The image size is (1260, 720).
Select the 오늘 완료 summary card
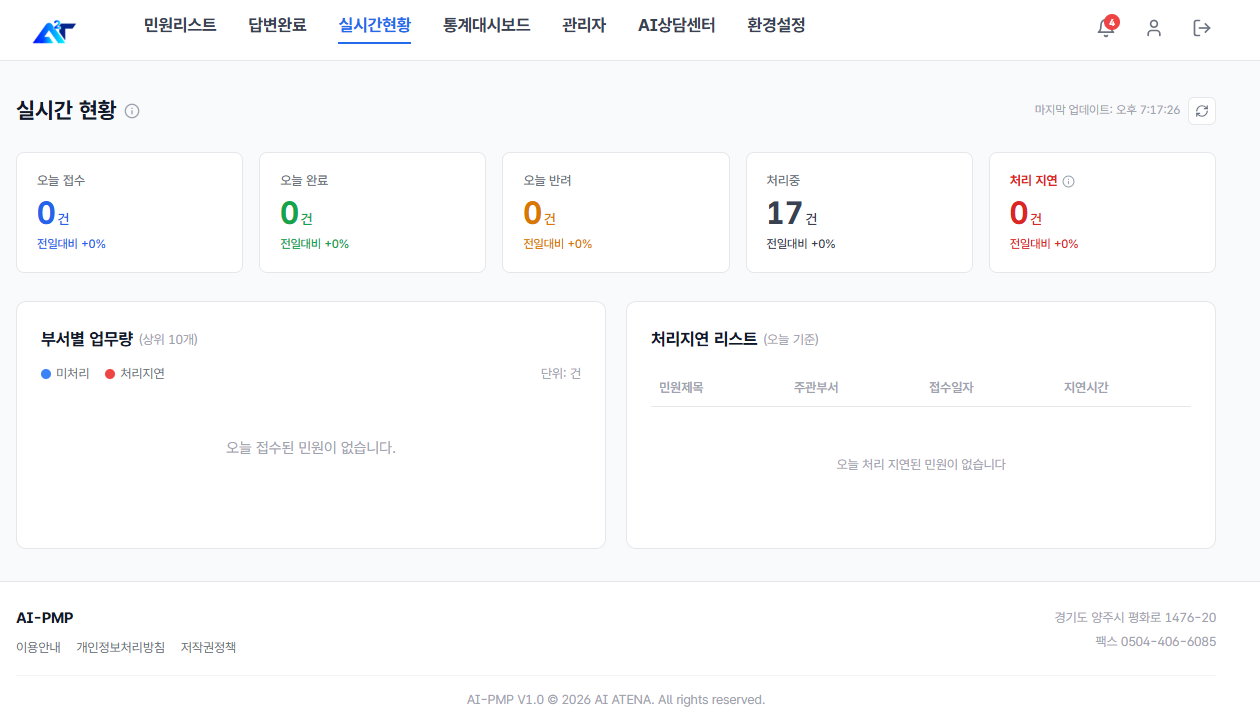[372, 212]
